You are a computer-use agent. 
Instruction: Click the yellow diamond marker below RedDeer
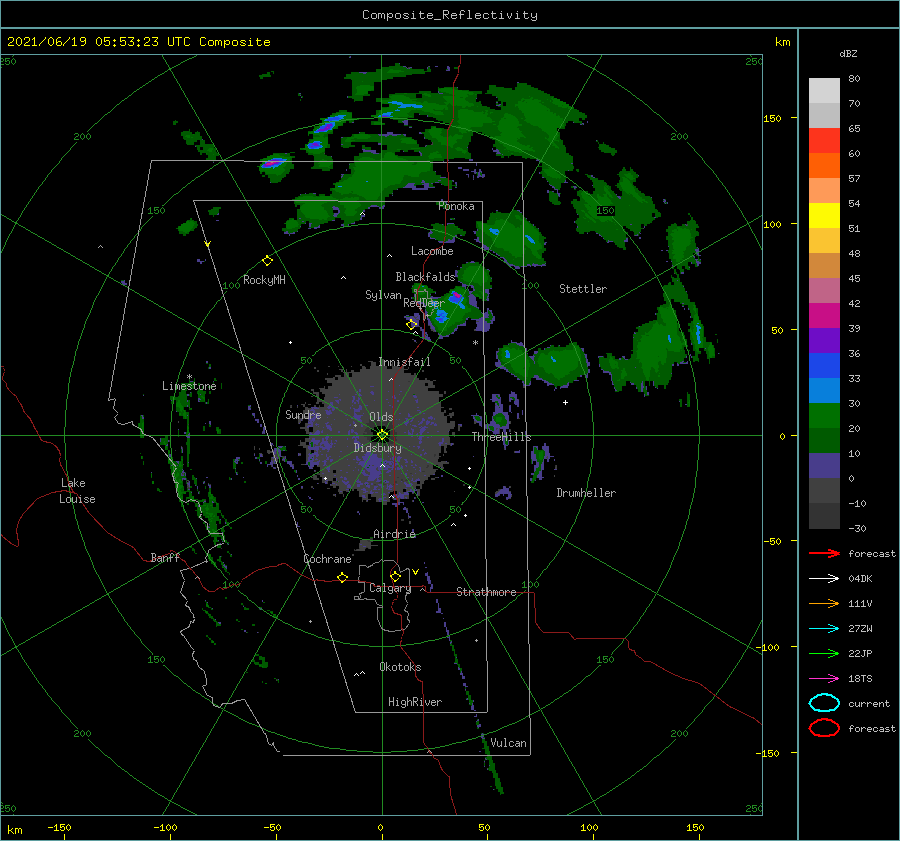pos(412,325)
